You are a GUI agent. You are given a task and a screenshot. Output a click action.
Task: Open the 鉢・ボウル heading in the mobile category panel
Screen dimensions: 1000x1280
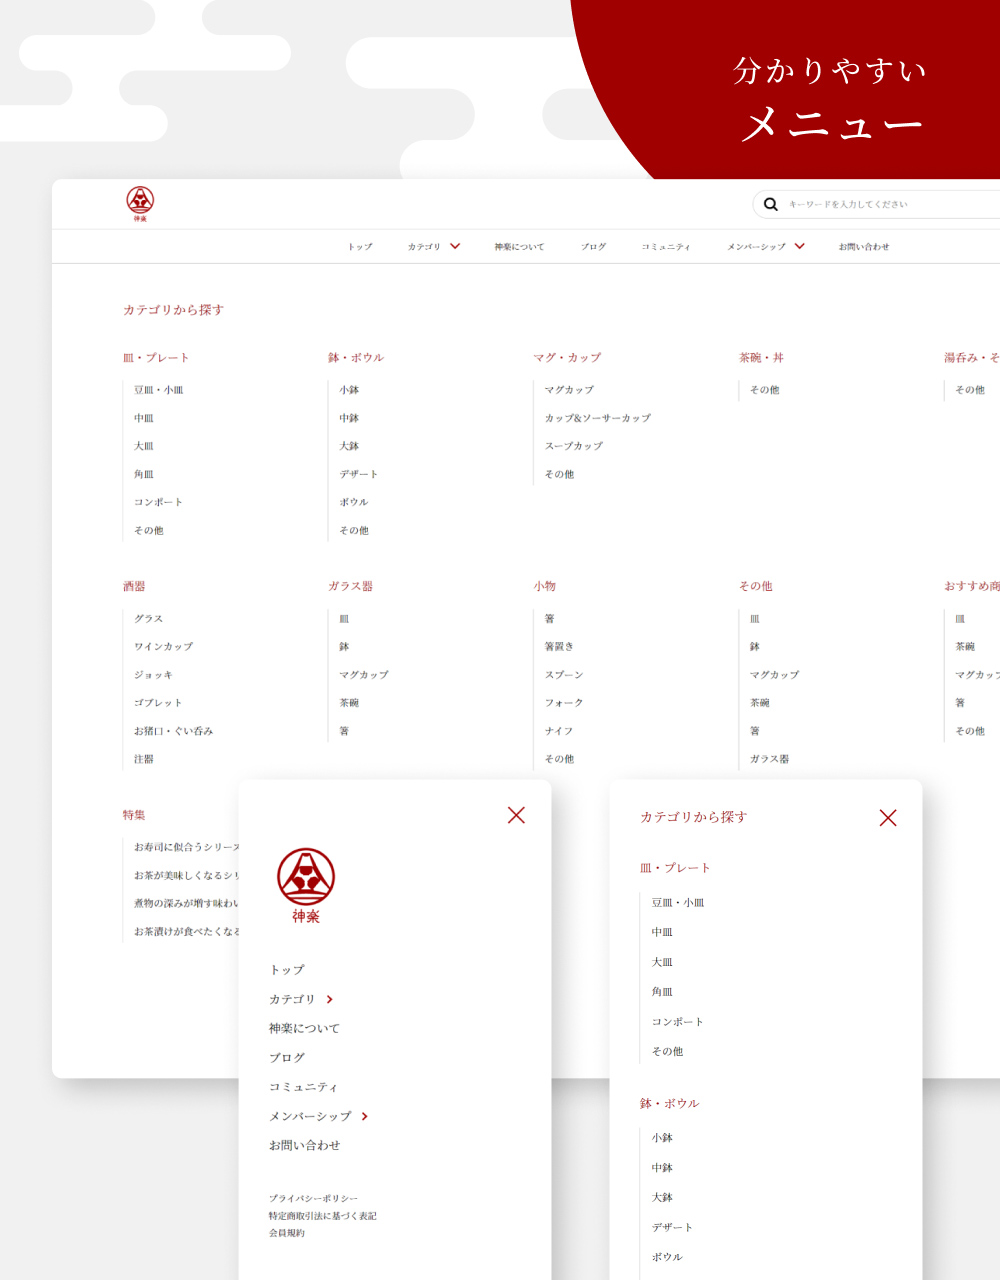pos(670,1104)
